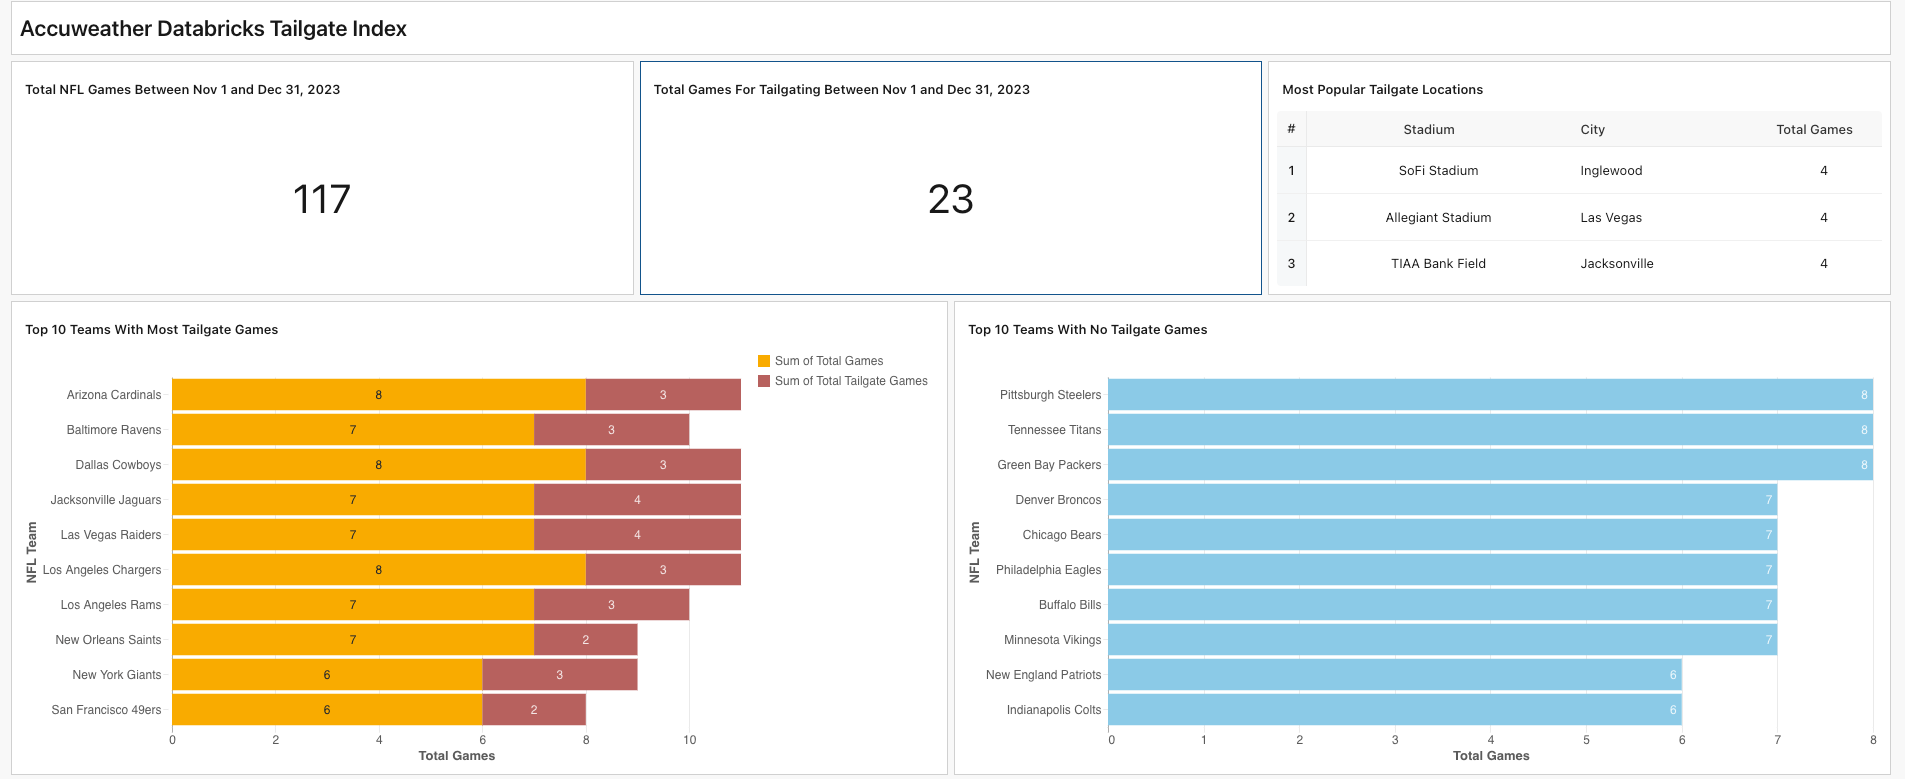Click the counter value 23

[950, 199]
